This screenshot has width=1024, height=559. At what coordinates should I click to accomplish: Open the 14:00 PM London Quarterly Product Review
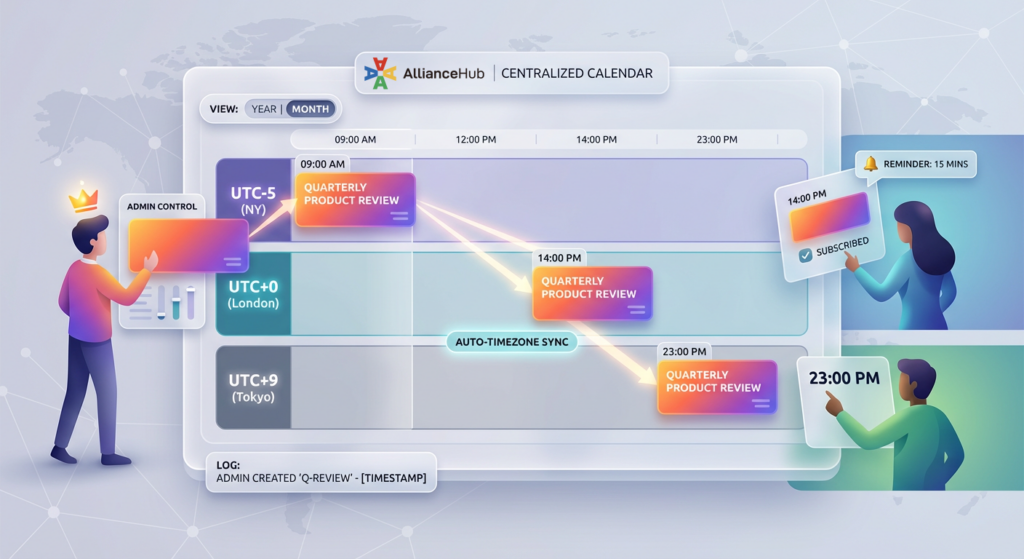coord(592,291)
